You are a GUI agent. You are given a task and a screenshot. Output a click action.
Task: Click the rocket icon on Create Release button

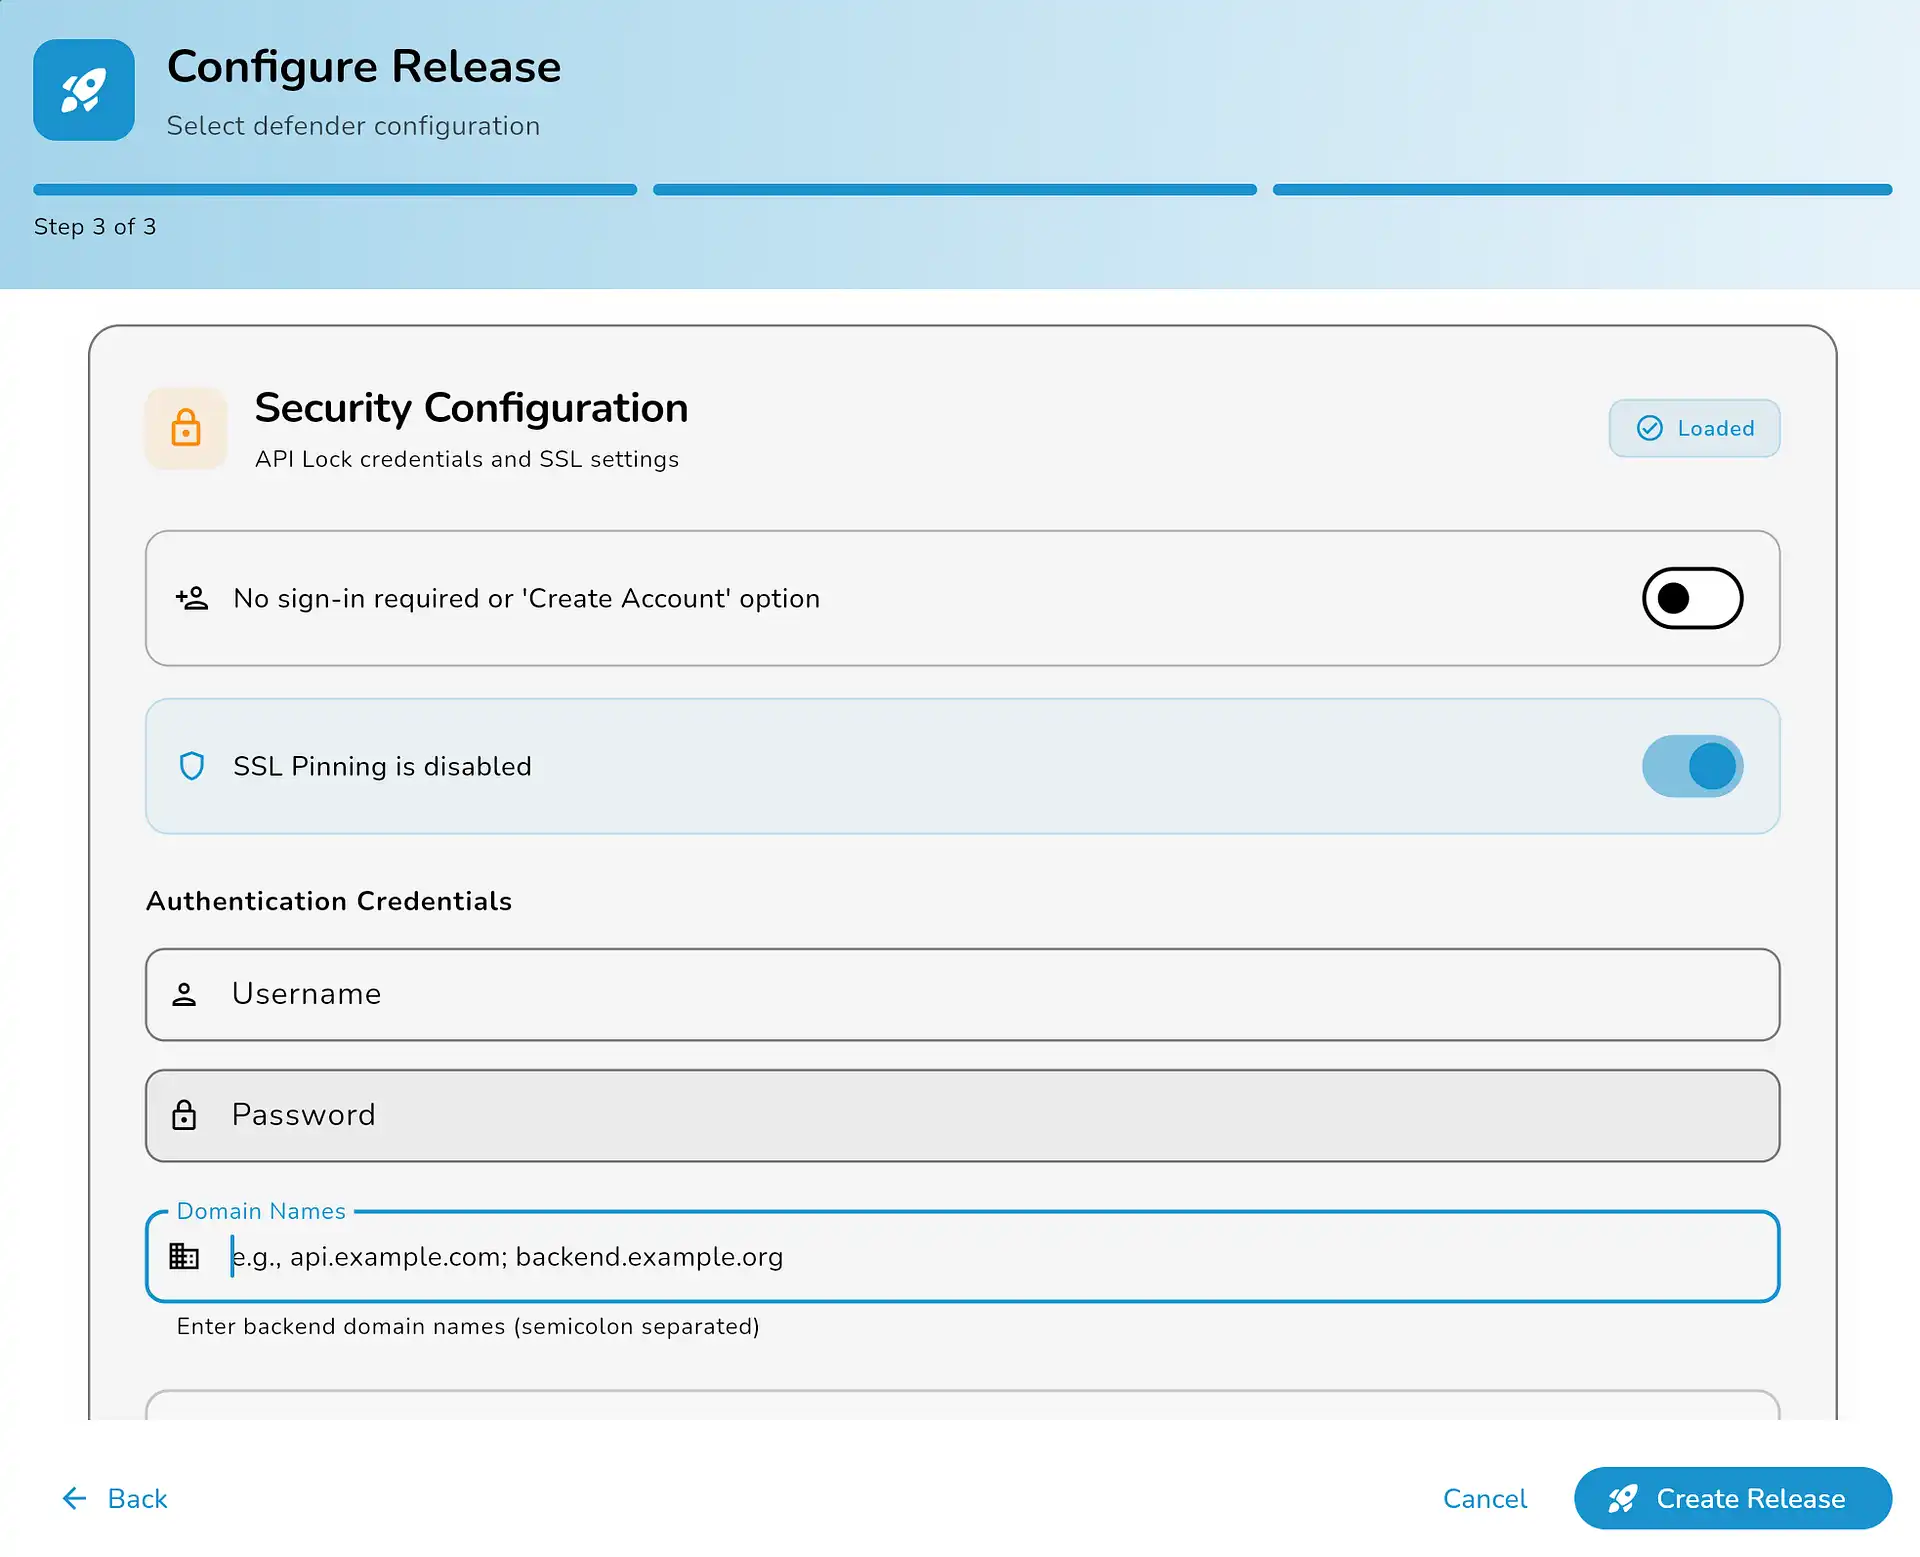(1622, 1498)
